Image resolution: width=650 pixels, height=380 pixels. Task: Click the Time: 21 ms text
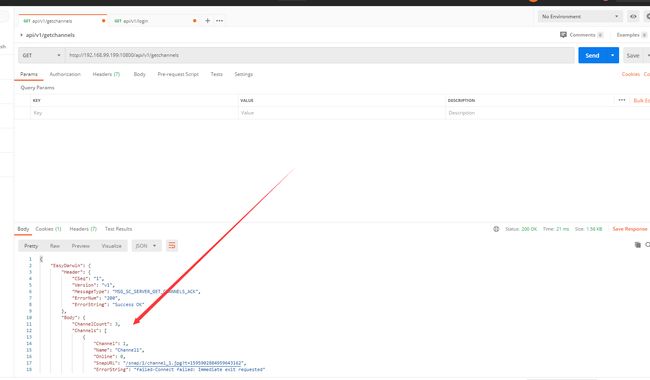pos(556,229)
